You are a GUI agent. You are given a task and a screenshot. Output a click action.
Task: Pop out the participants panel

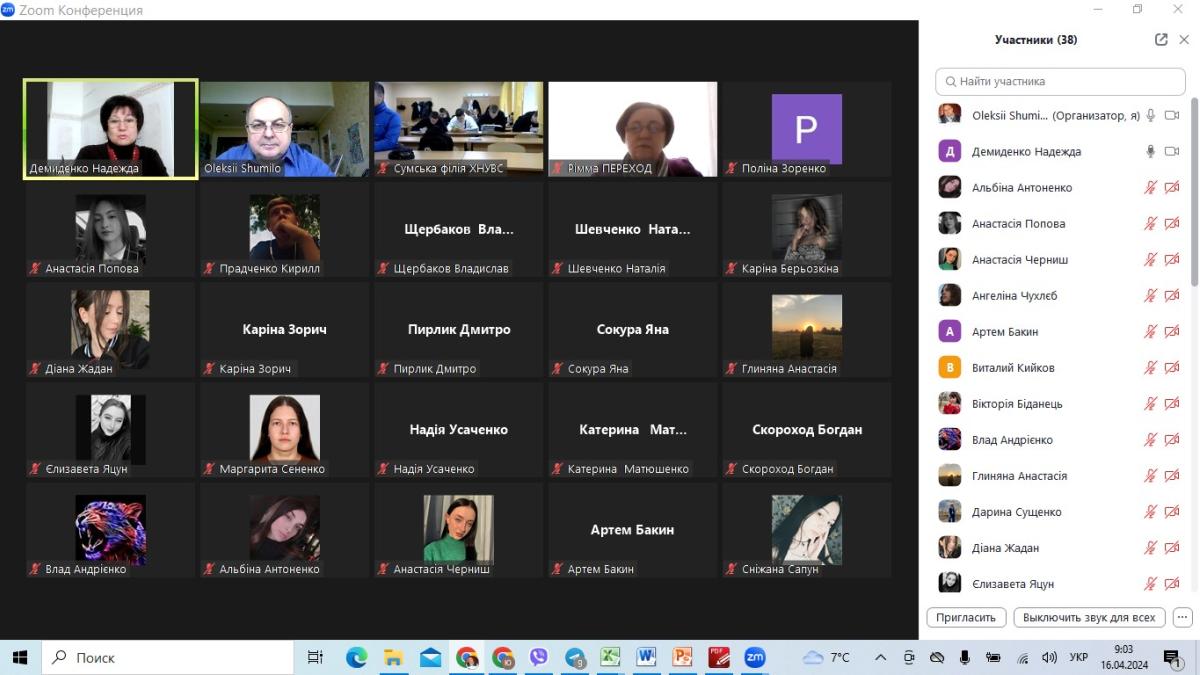click(x=1161, y=40)
